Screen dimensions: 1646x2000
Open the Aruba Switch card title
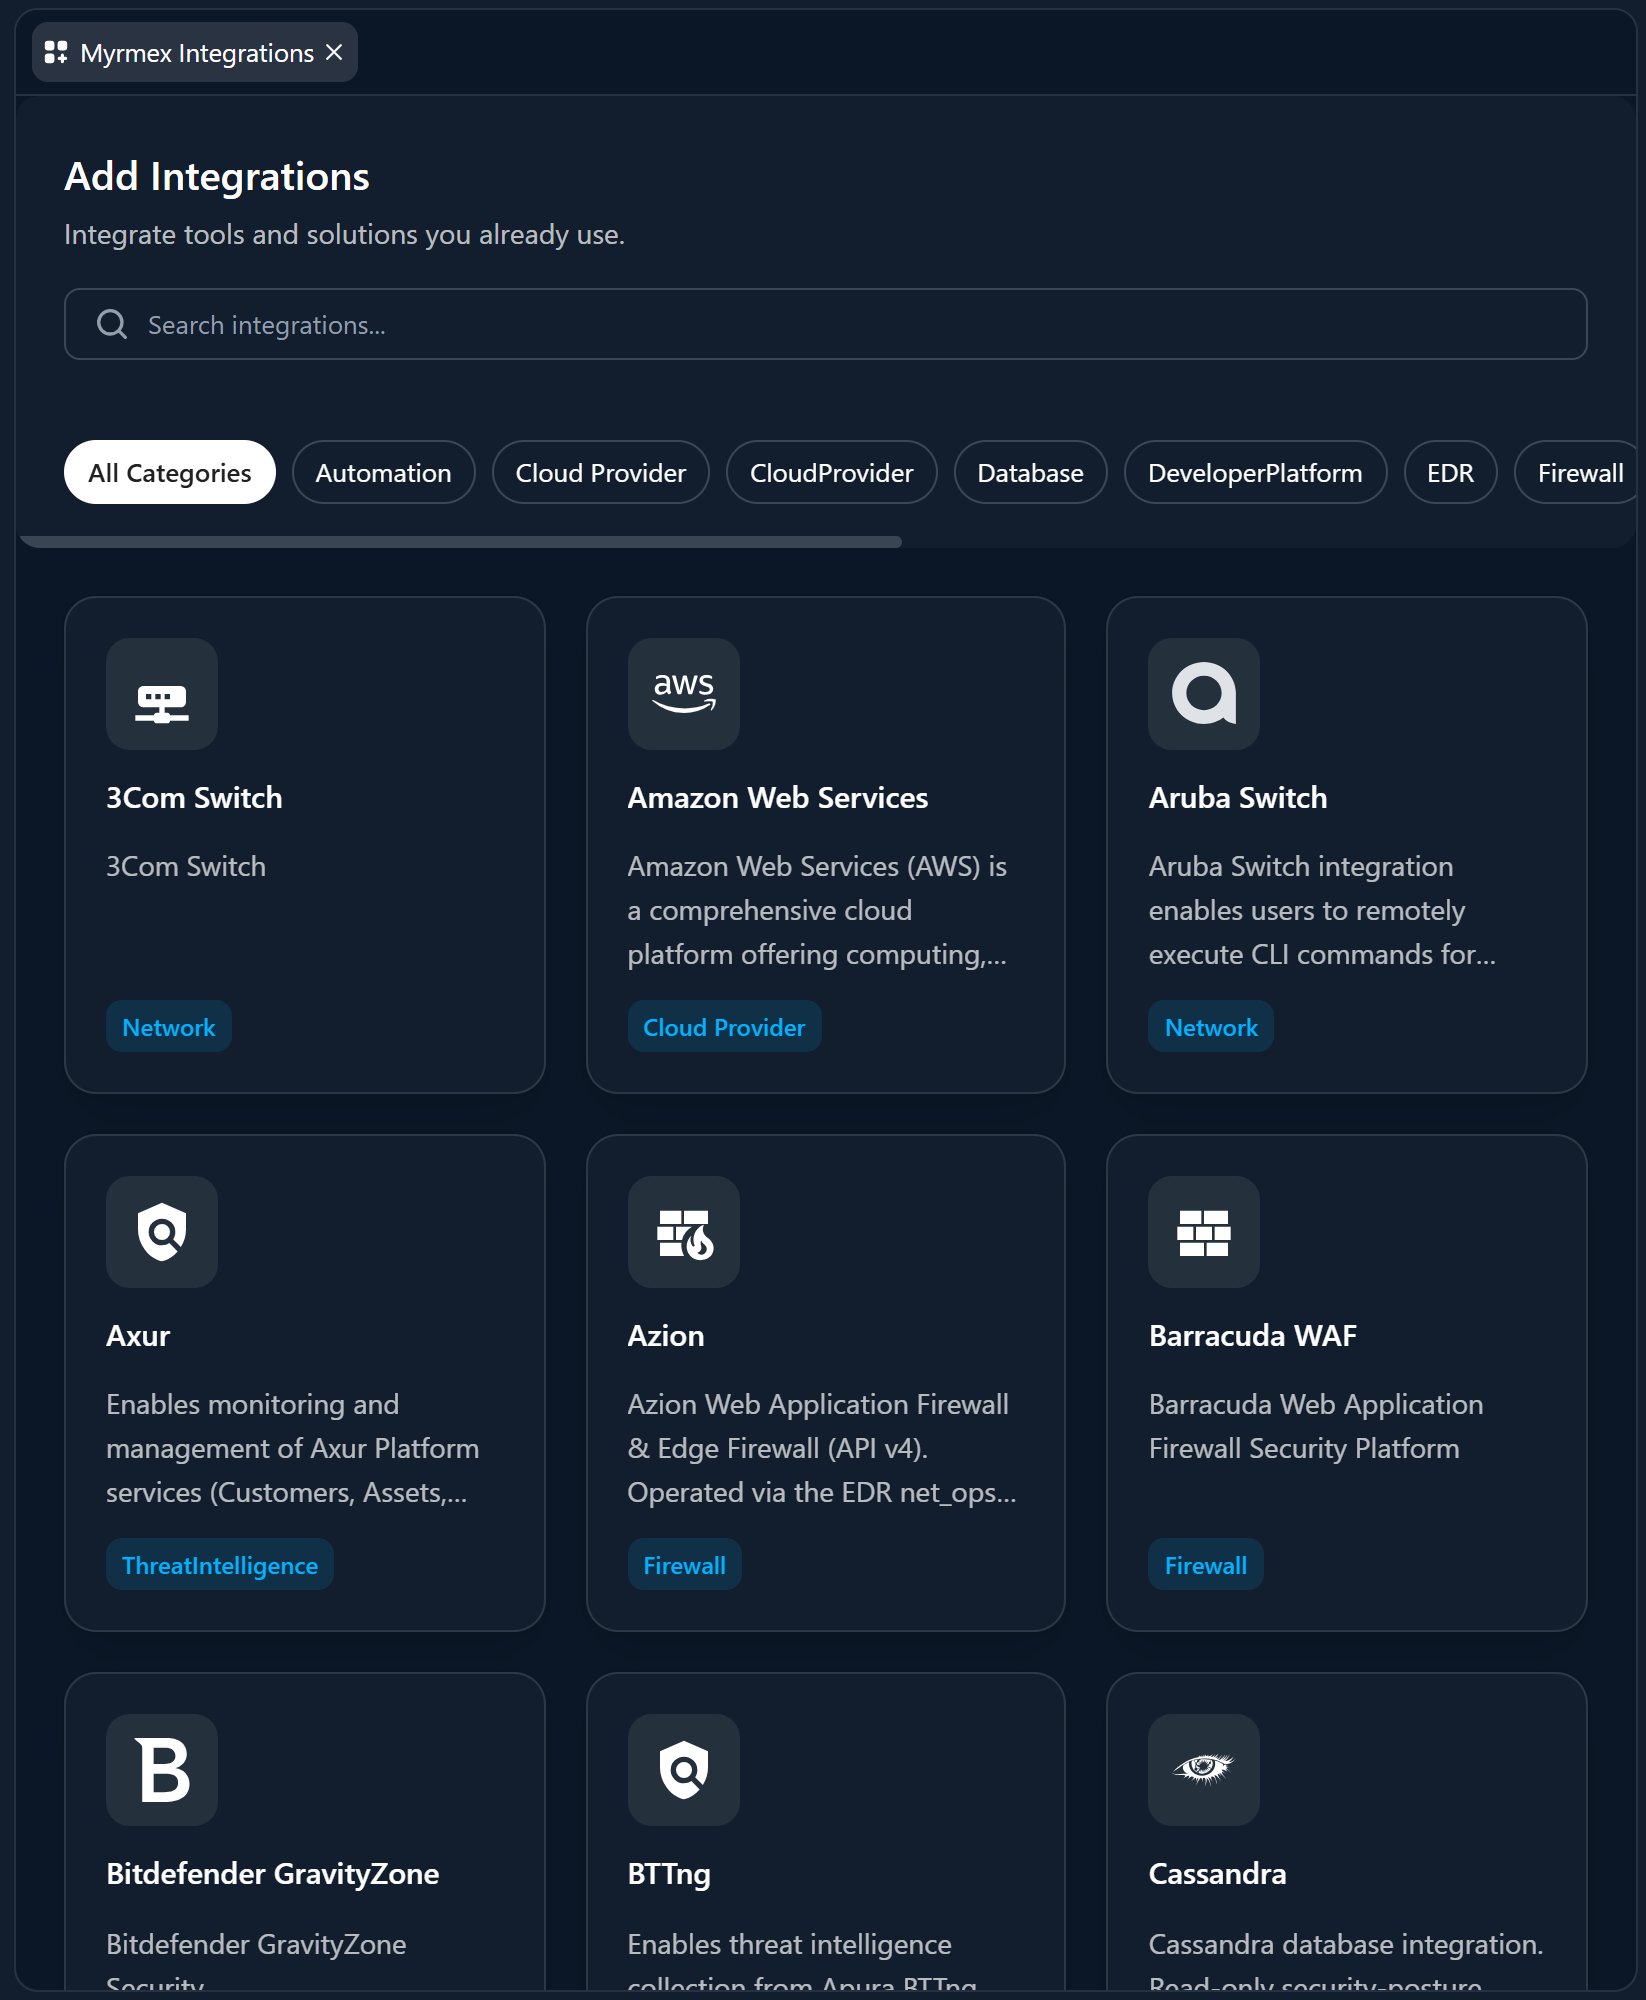click(1238, 798)
